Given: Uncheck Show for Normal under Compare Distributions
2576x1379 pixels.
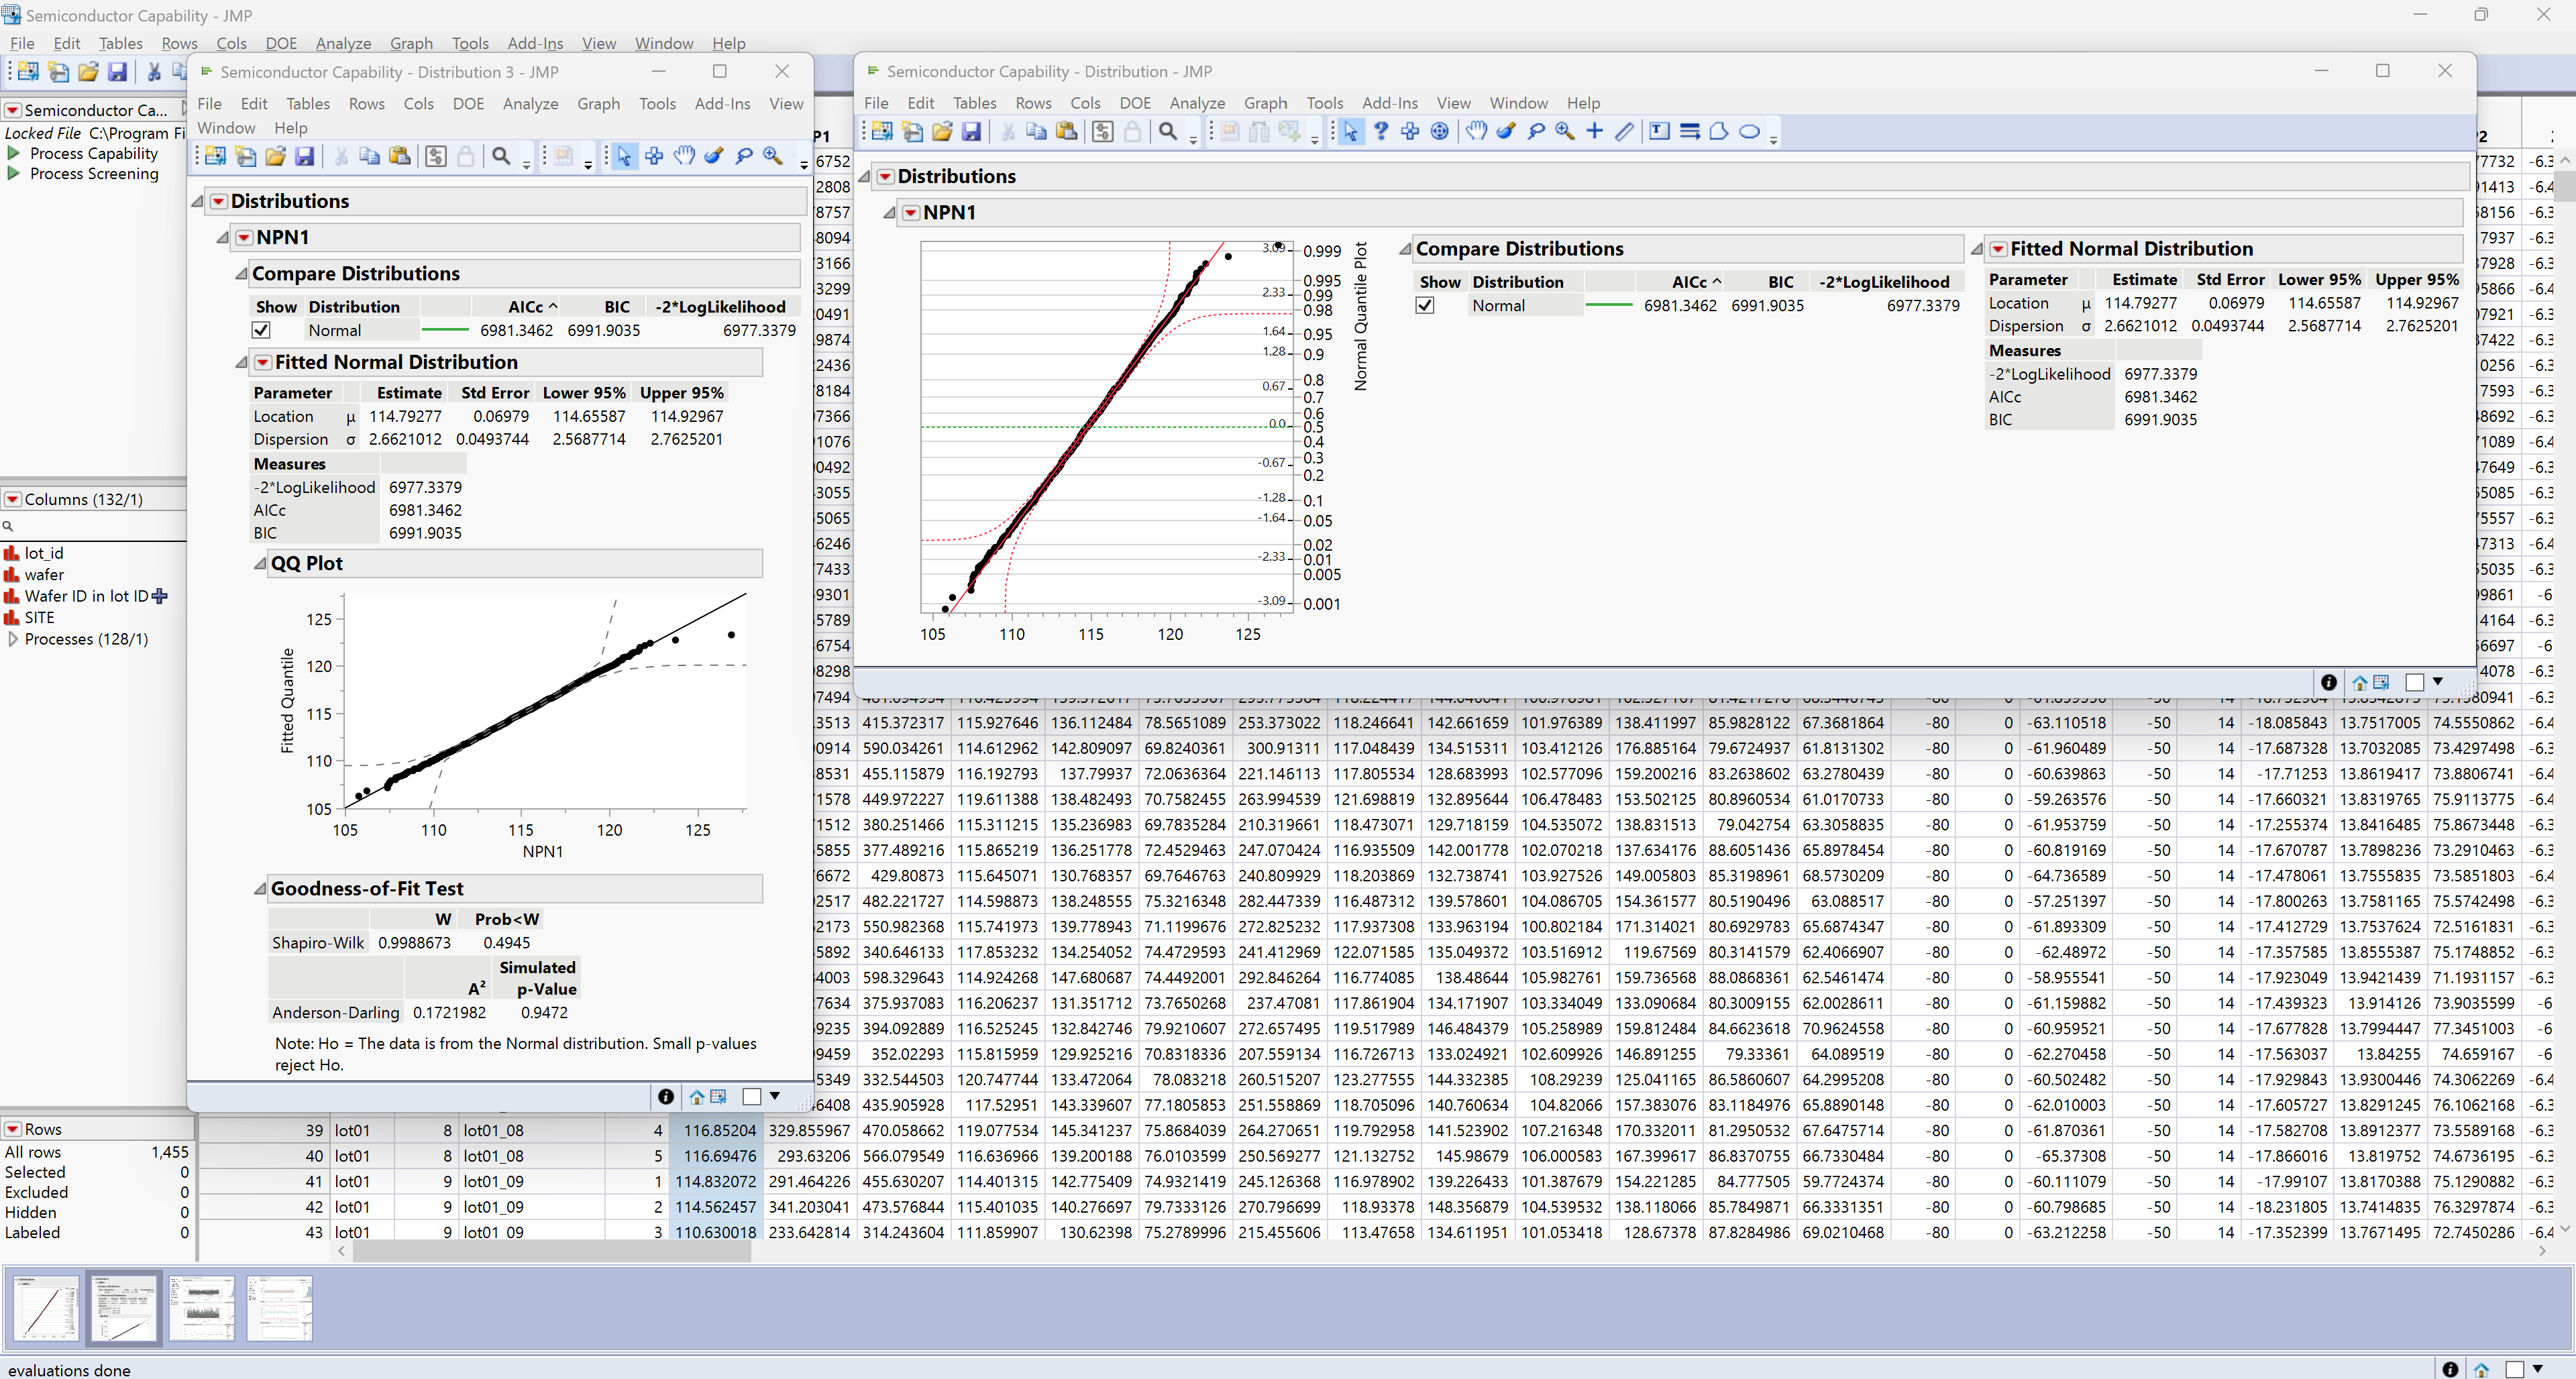Looking at the screenshot, I should 1425,305.
